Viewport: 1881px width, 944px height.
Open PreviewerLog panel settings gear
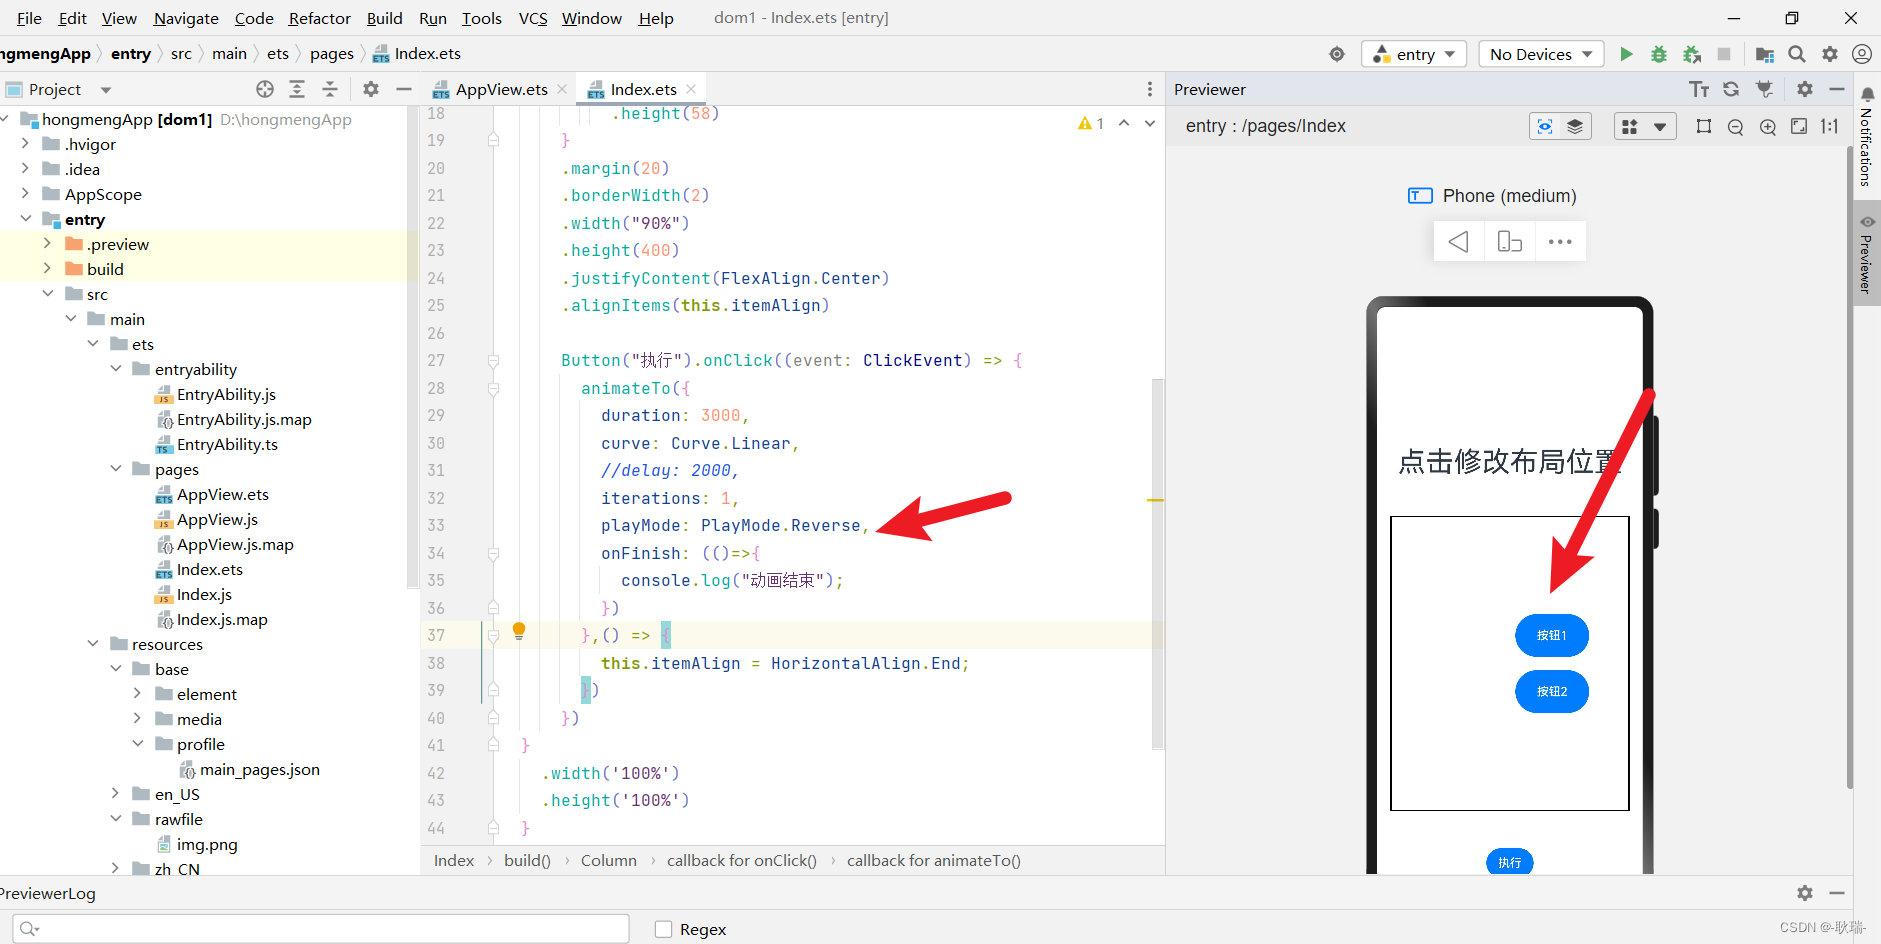click(x=1805, y=893)
